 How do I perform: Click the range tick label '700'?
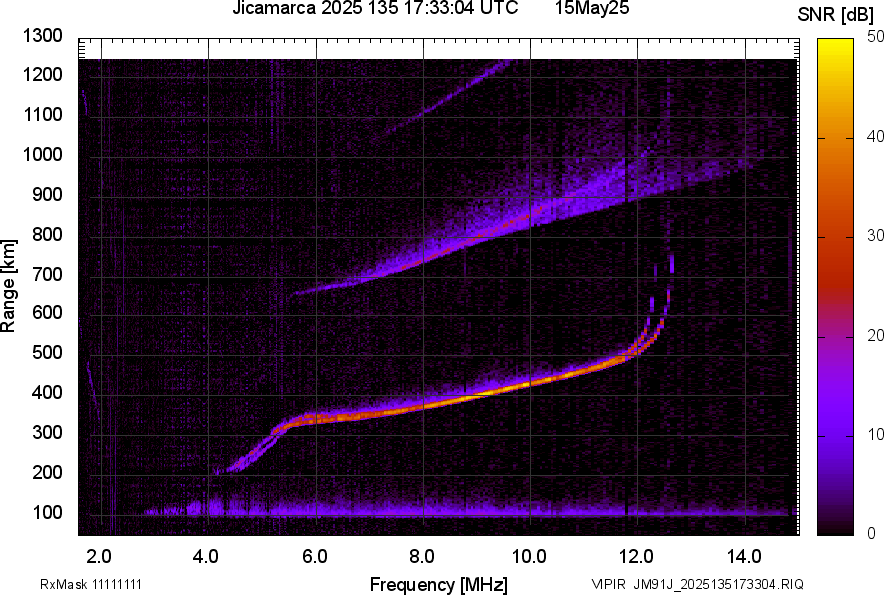pos(47,274)
